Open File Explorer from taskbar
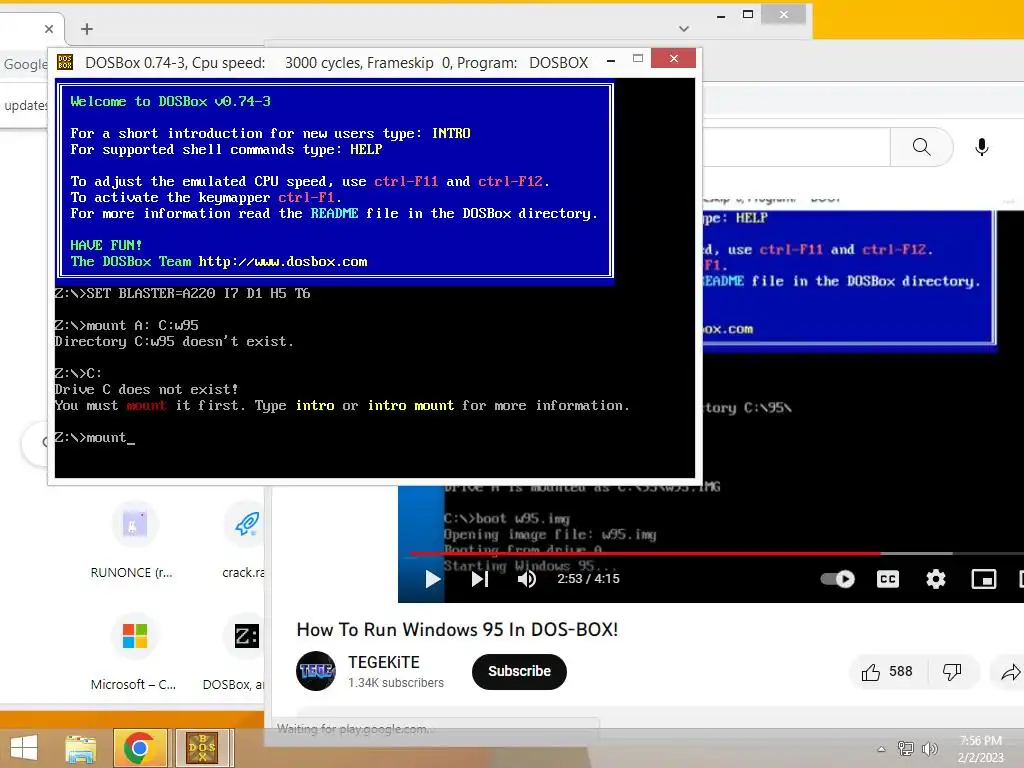This screenshot has height=768, width=1024. click(80, 748)
